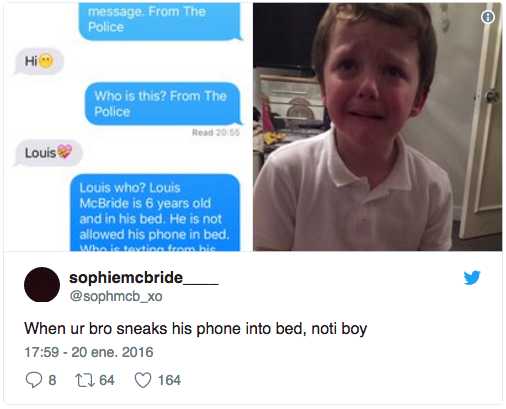Screen dimensions: 506x409
Task: Click the reply speech bubble icon
Action: pos(34,380)
